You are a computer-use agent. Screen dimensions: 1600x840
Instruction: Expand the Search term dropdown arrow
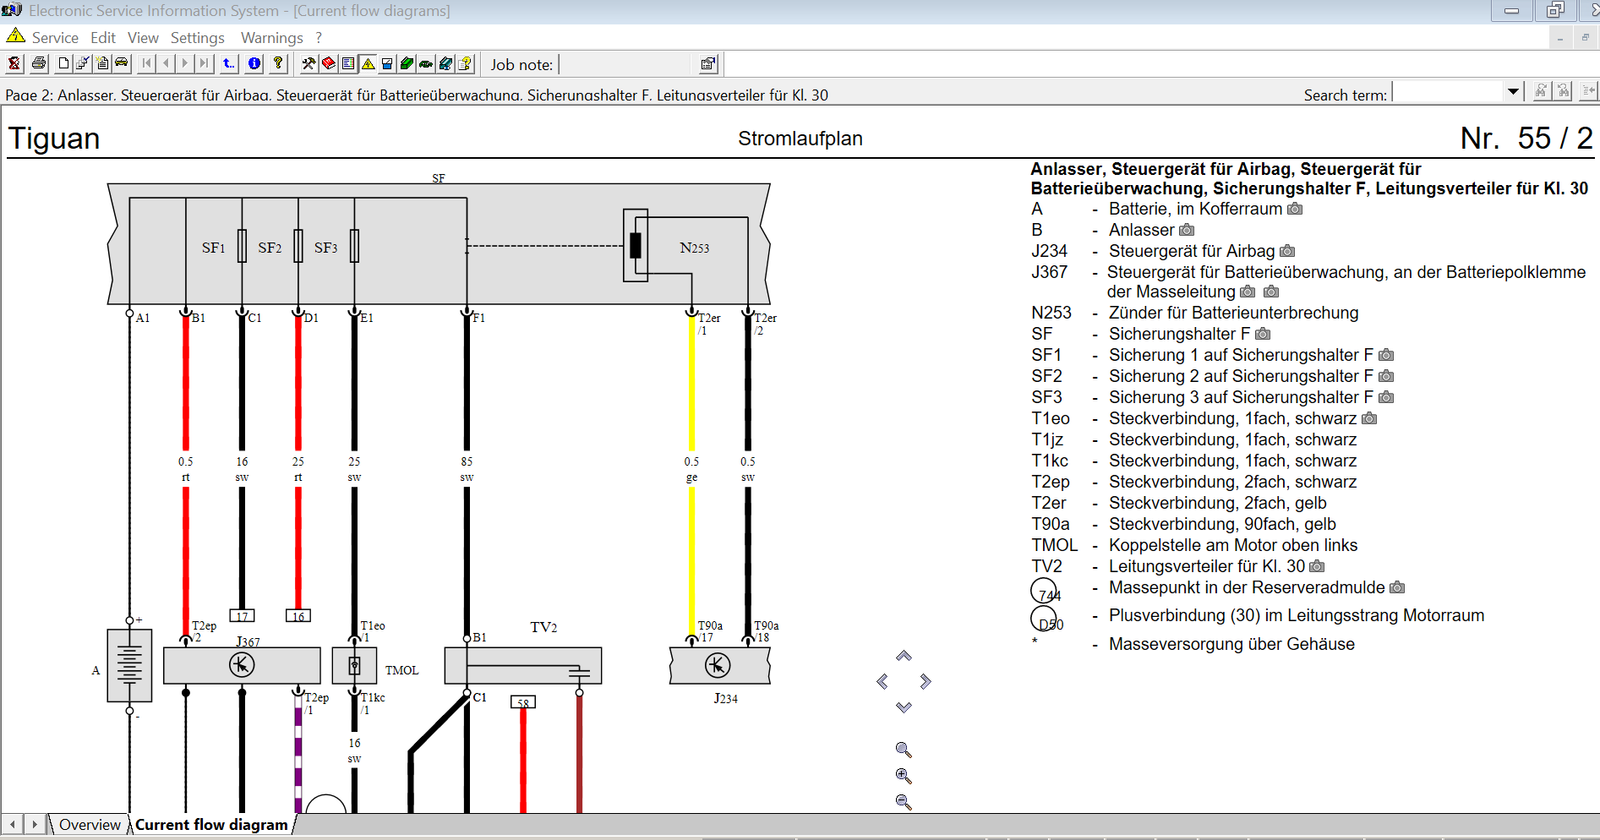point(1513,92)
